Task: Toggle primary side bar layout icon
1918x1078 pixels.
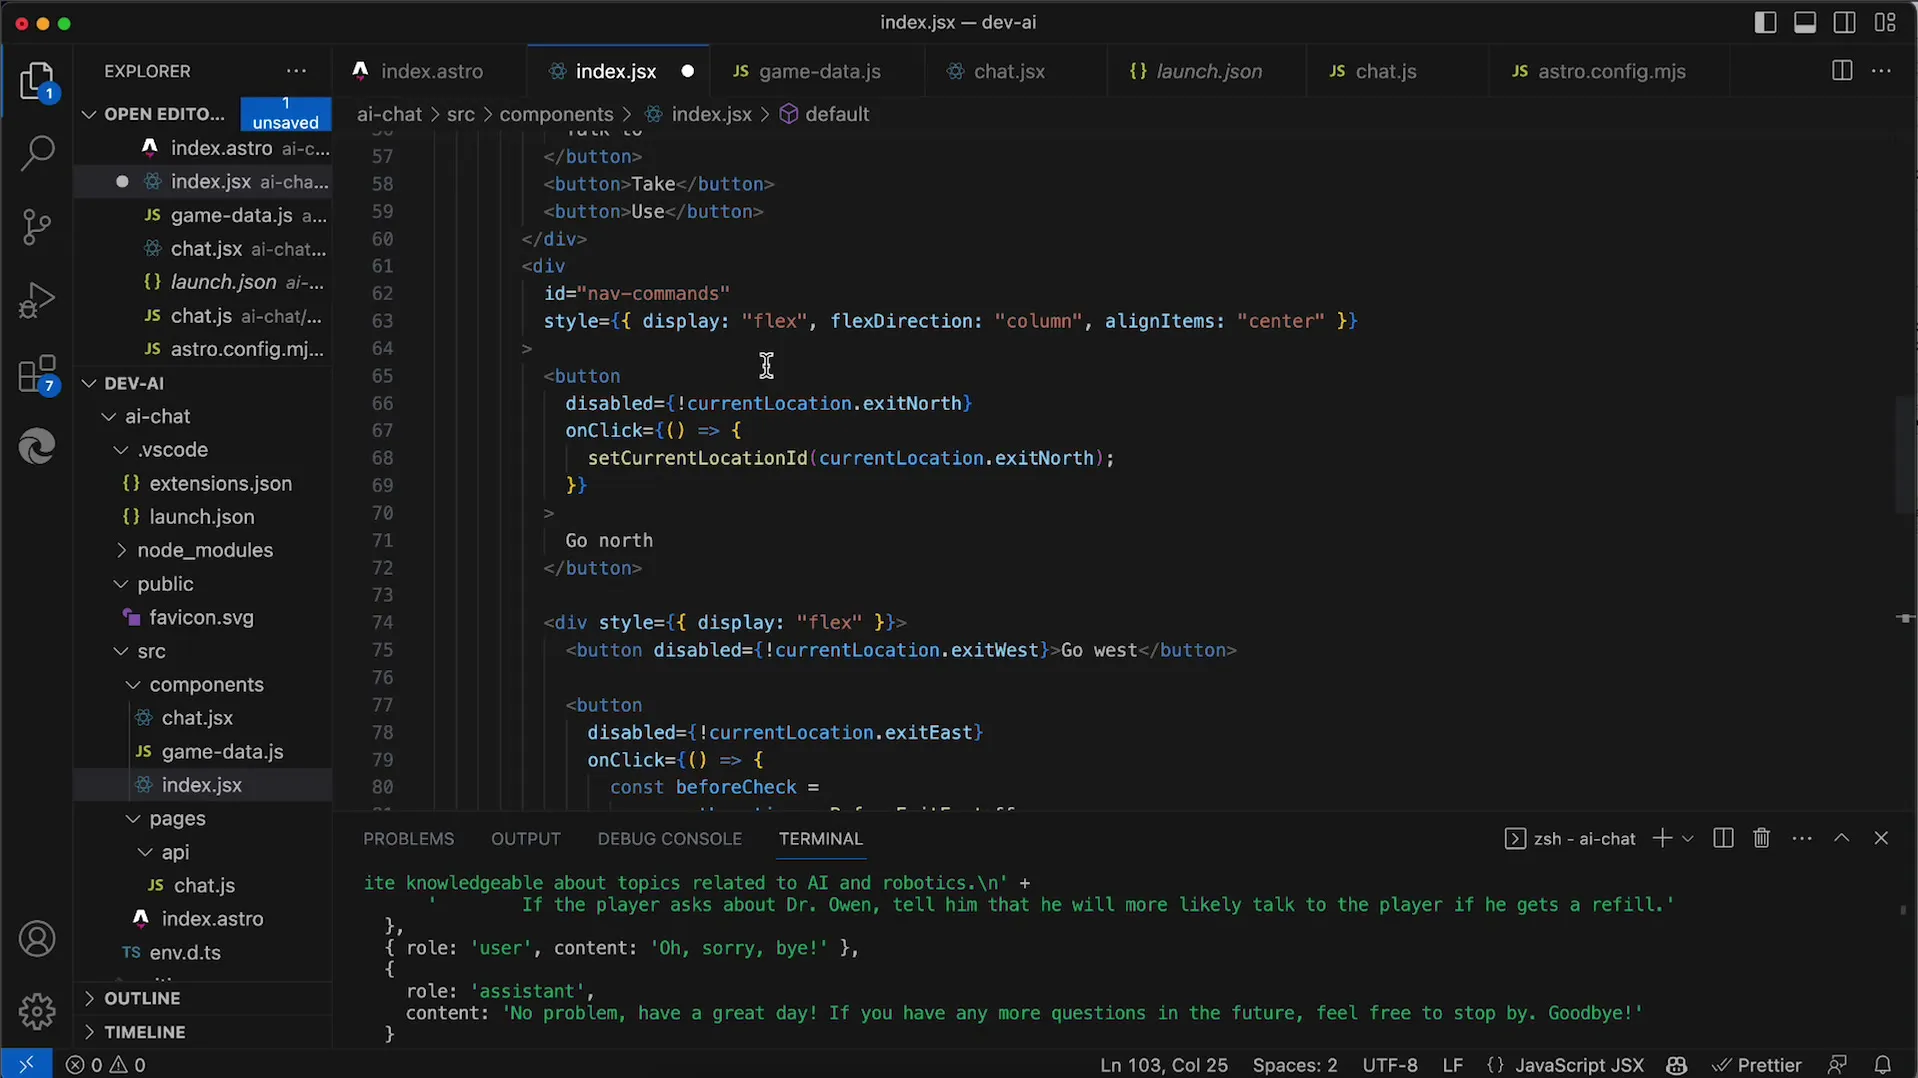Action: click(1766, 22)
